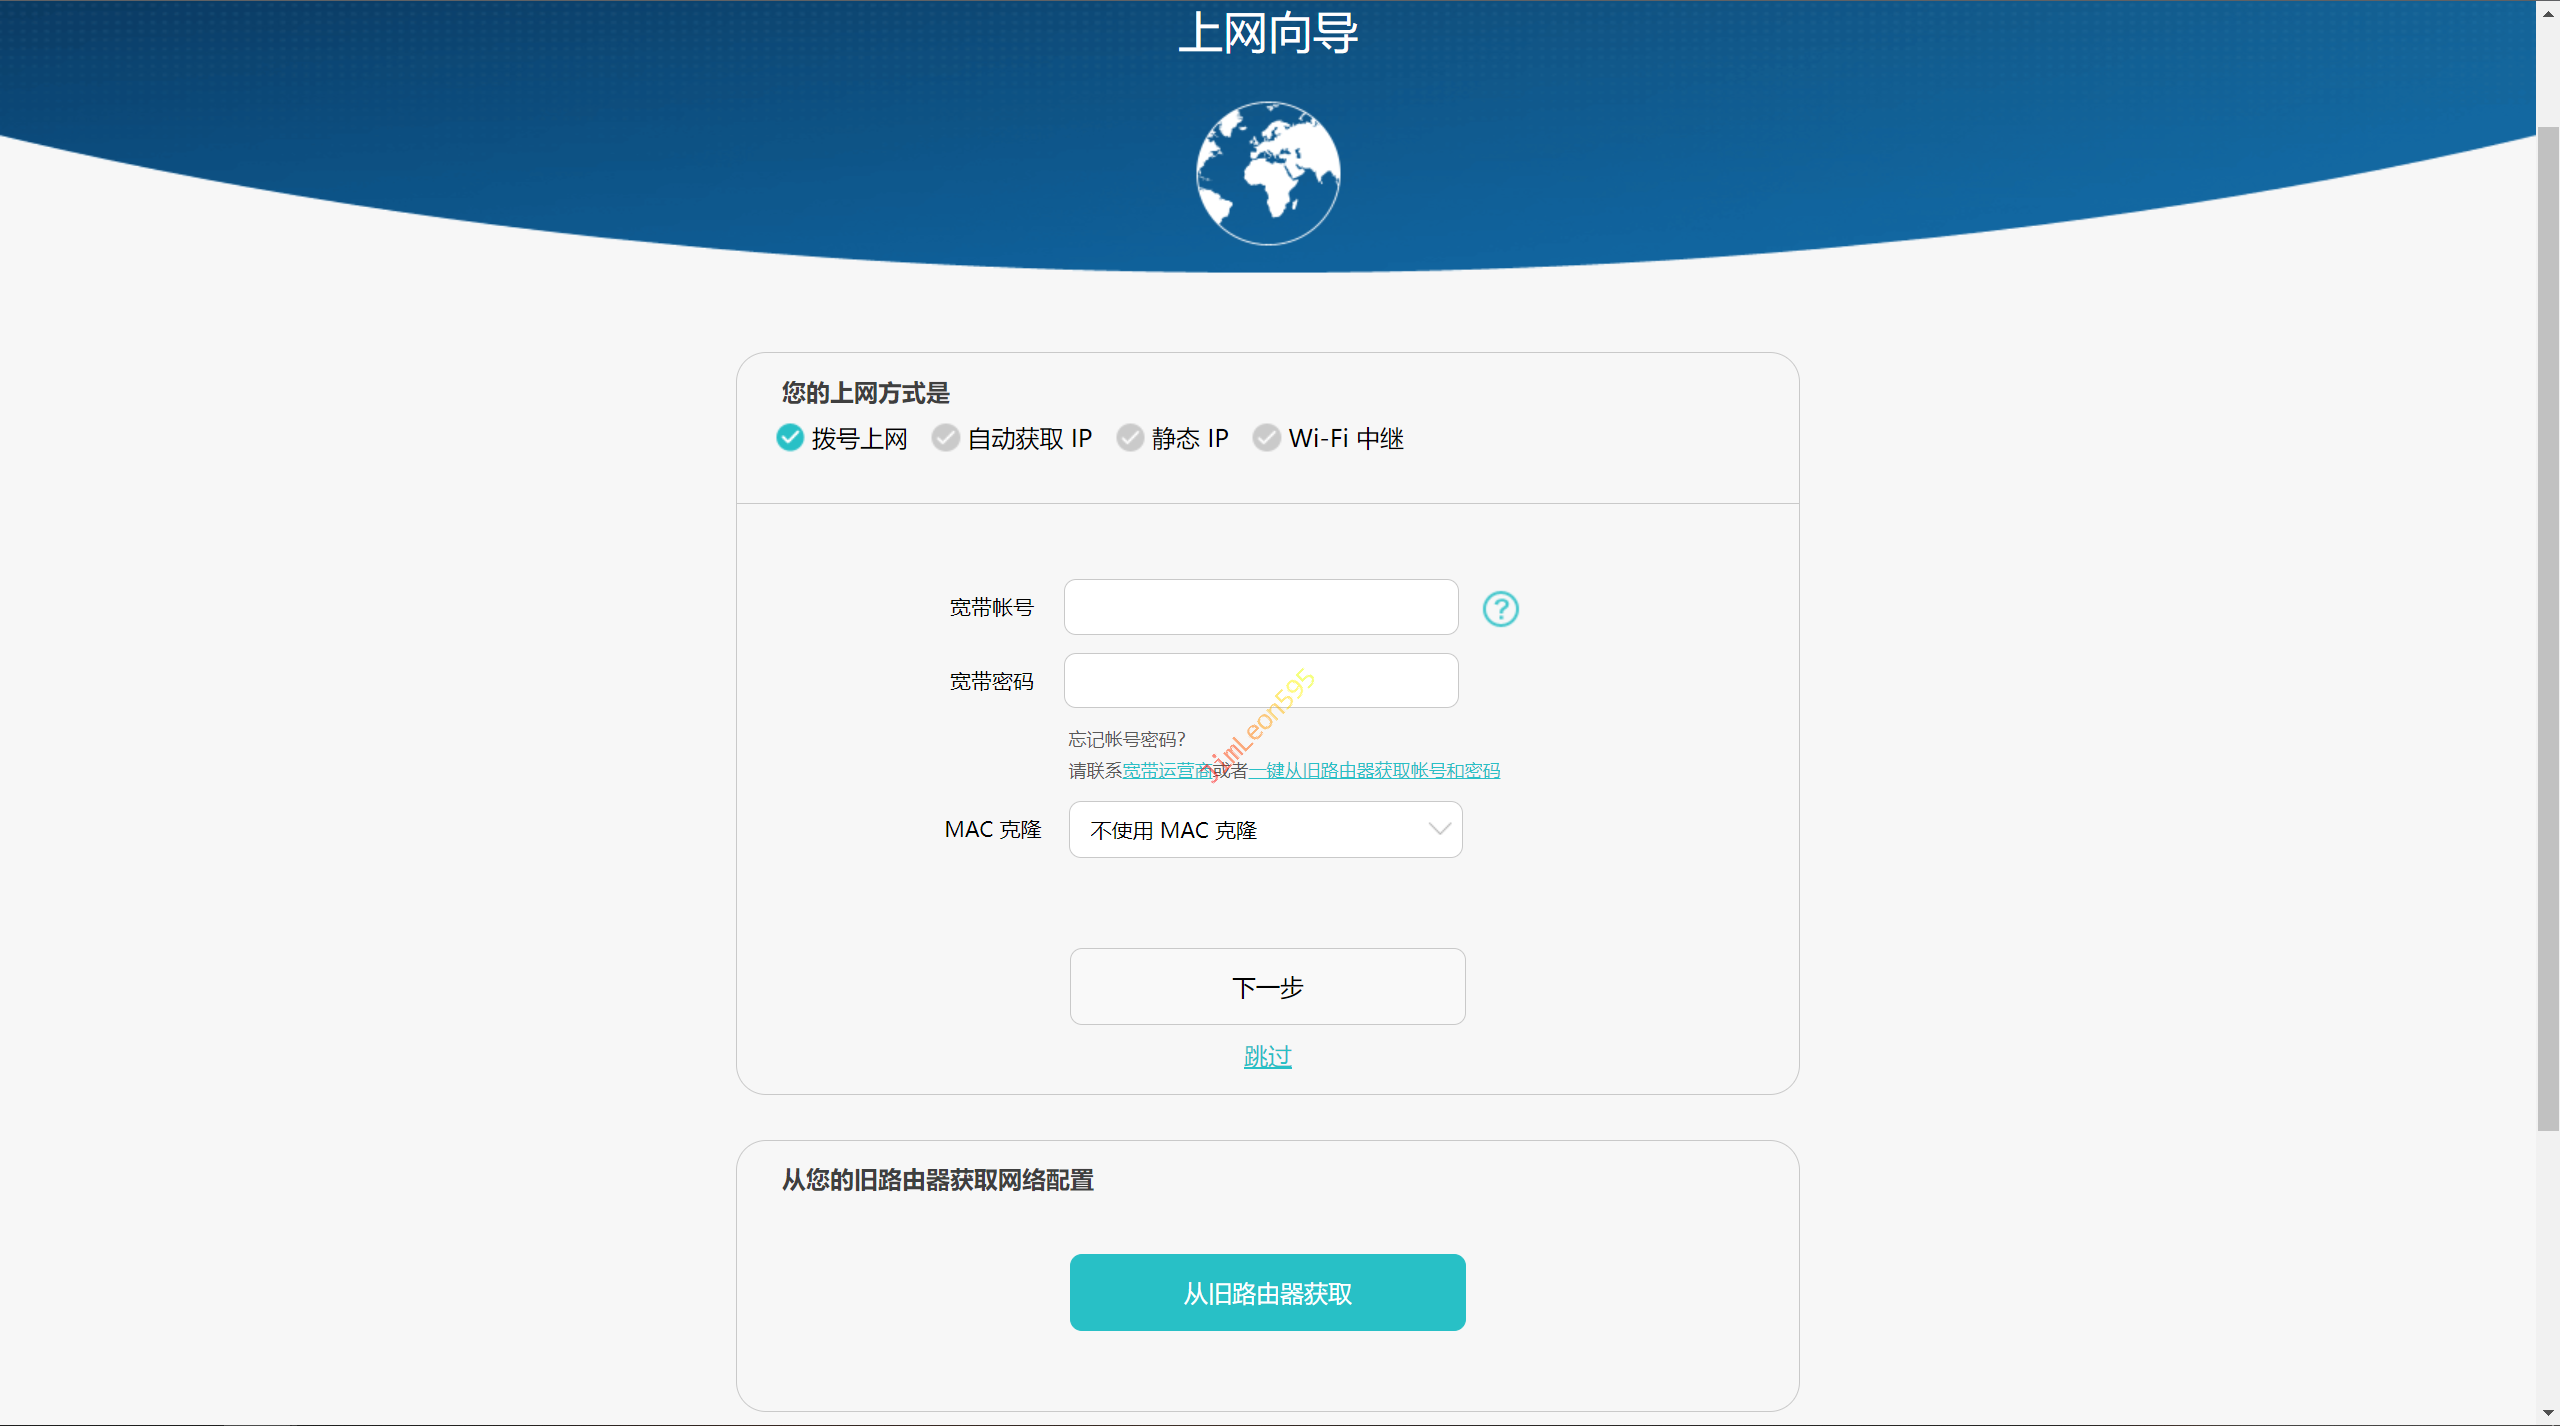Click the 上网向导 page title
The width and height of the screenshot is (2560, 1426).
pos(1267,33)
